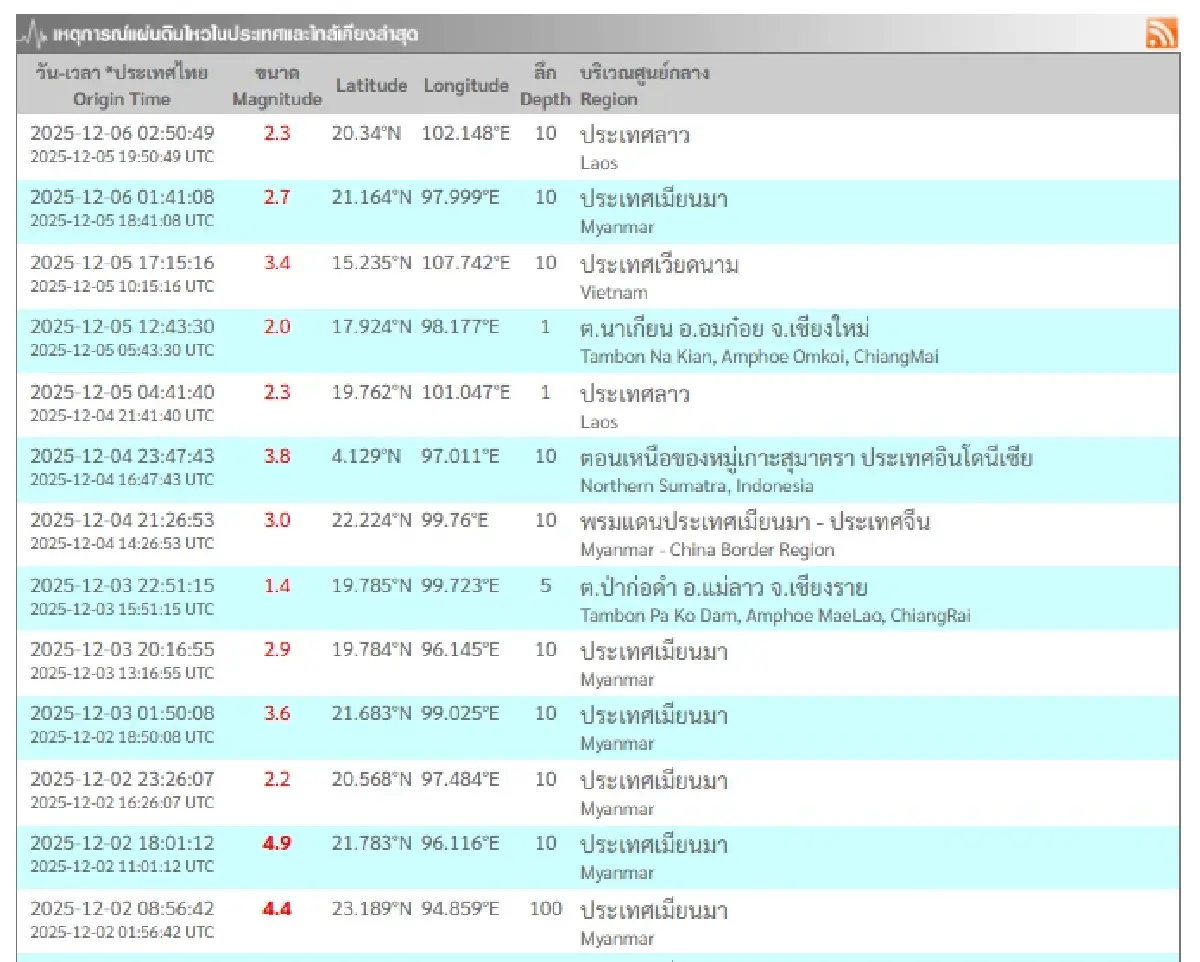Open the RSS feed icon
Viewport: 1200px width, 962px height.
1163,33
